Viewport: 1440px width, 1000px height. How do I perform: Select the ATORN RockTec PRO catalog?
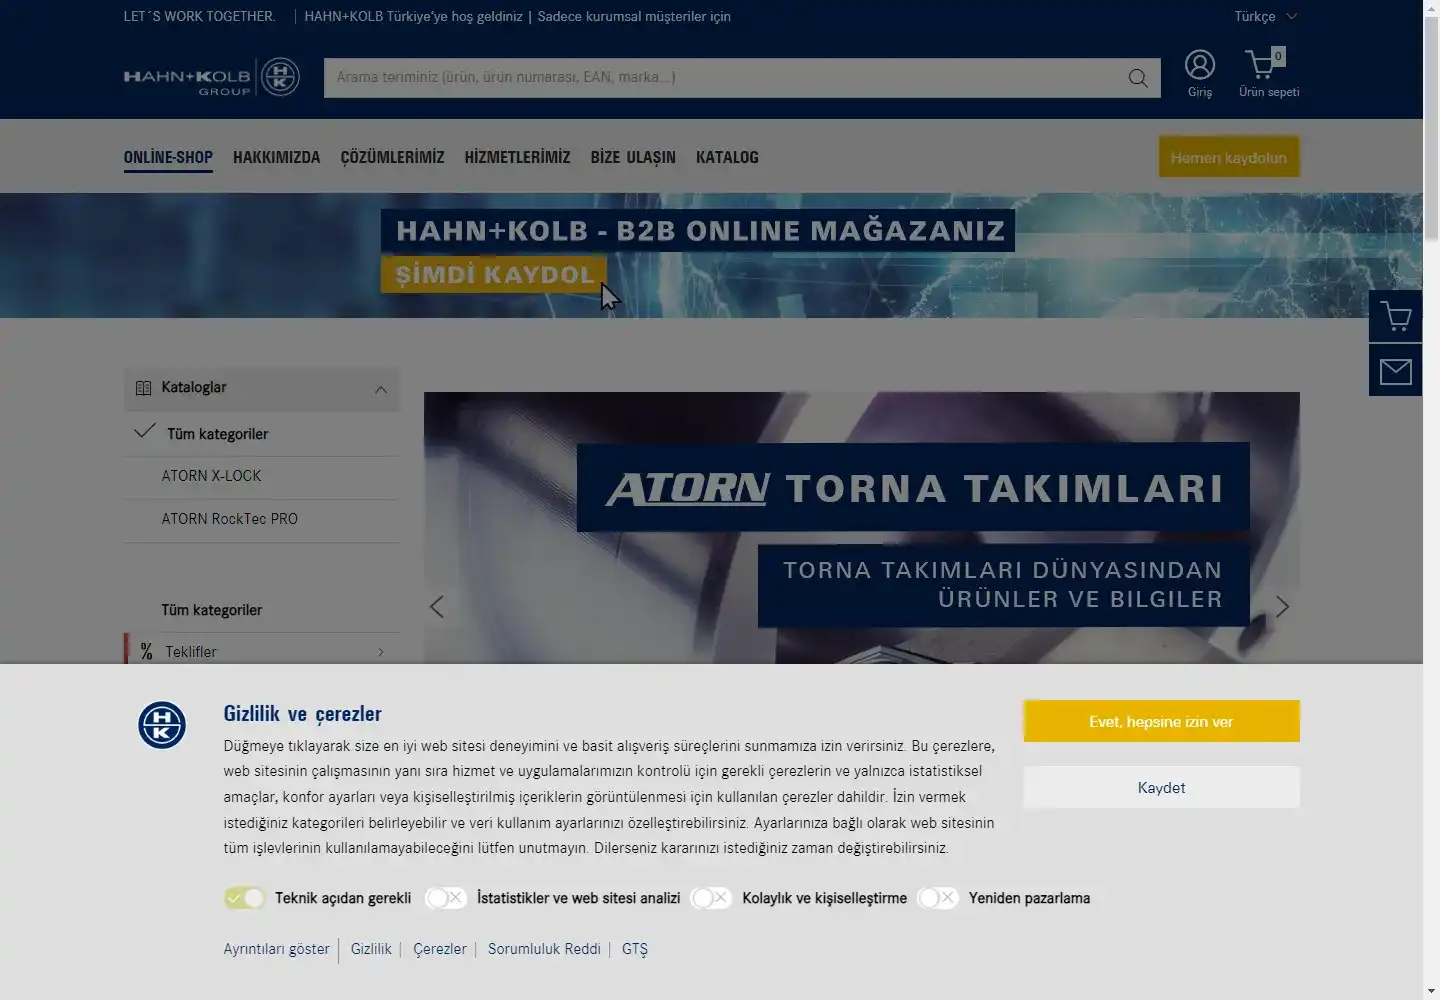[x=262, y=519]
